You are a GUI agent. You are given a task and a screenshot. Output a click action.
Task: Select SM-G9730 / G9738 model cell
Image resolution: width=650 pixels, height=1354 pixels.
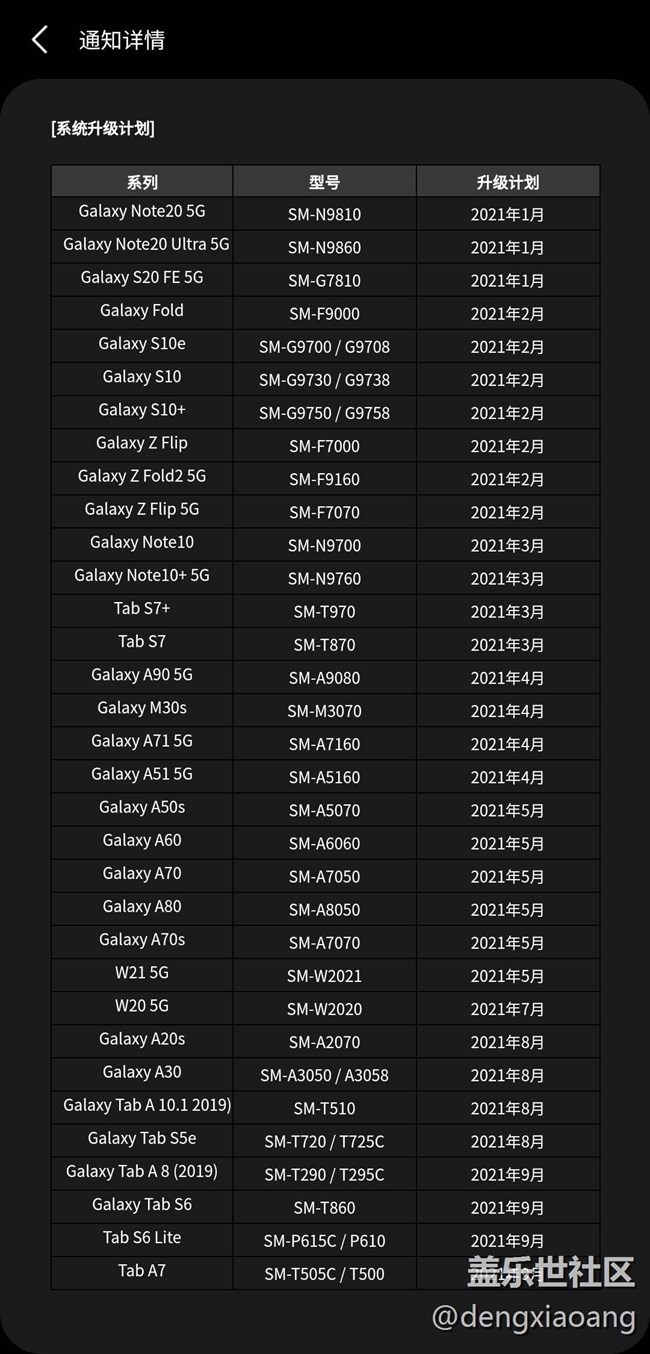point(325,380)
